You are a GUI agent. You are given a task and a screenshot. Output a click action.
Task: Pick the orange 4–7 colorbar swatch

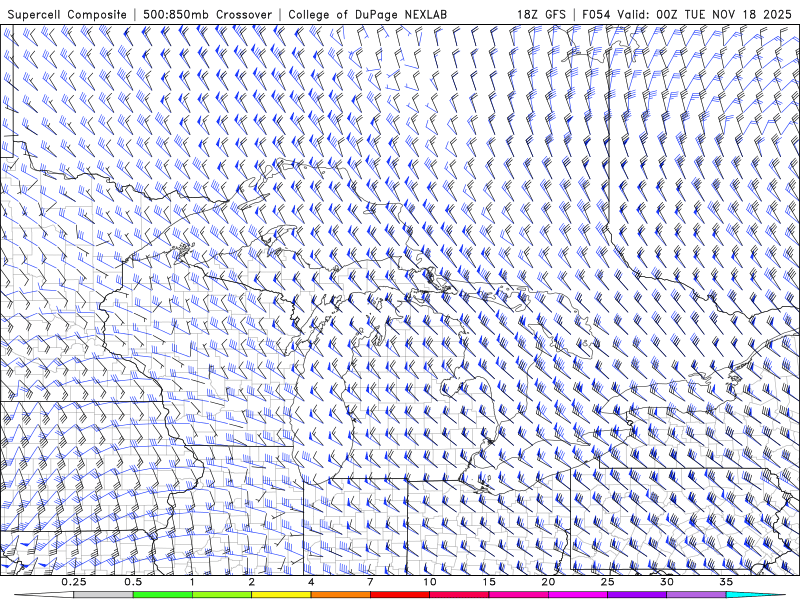tap(341, 595)
